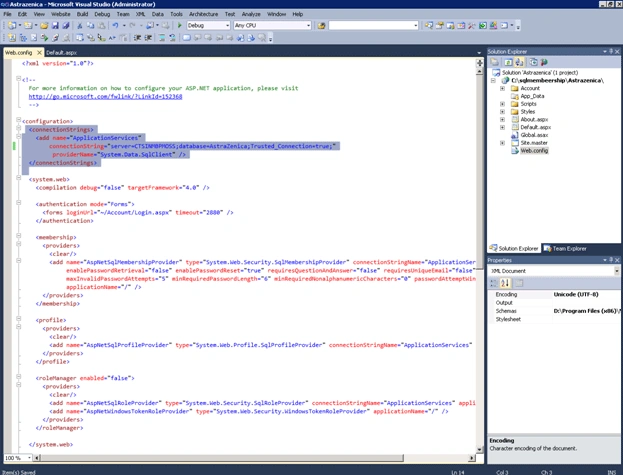Click the Navigate Backward toolbar icon
Viewport: 623px width, 475px height.
tap(150, 25)
